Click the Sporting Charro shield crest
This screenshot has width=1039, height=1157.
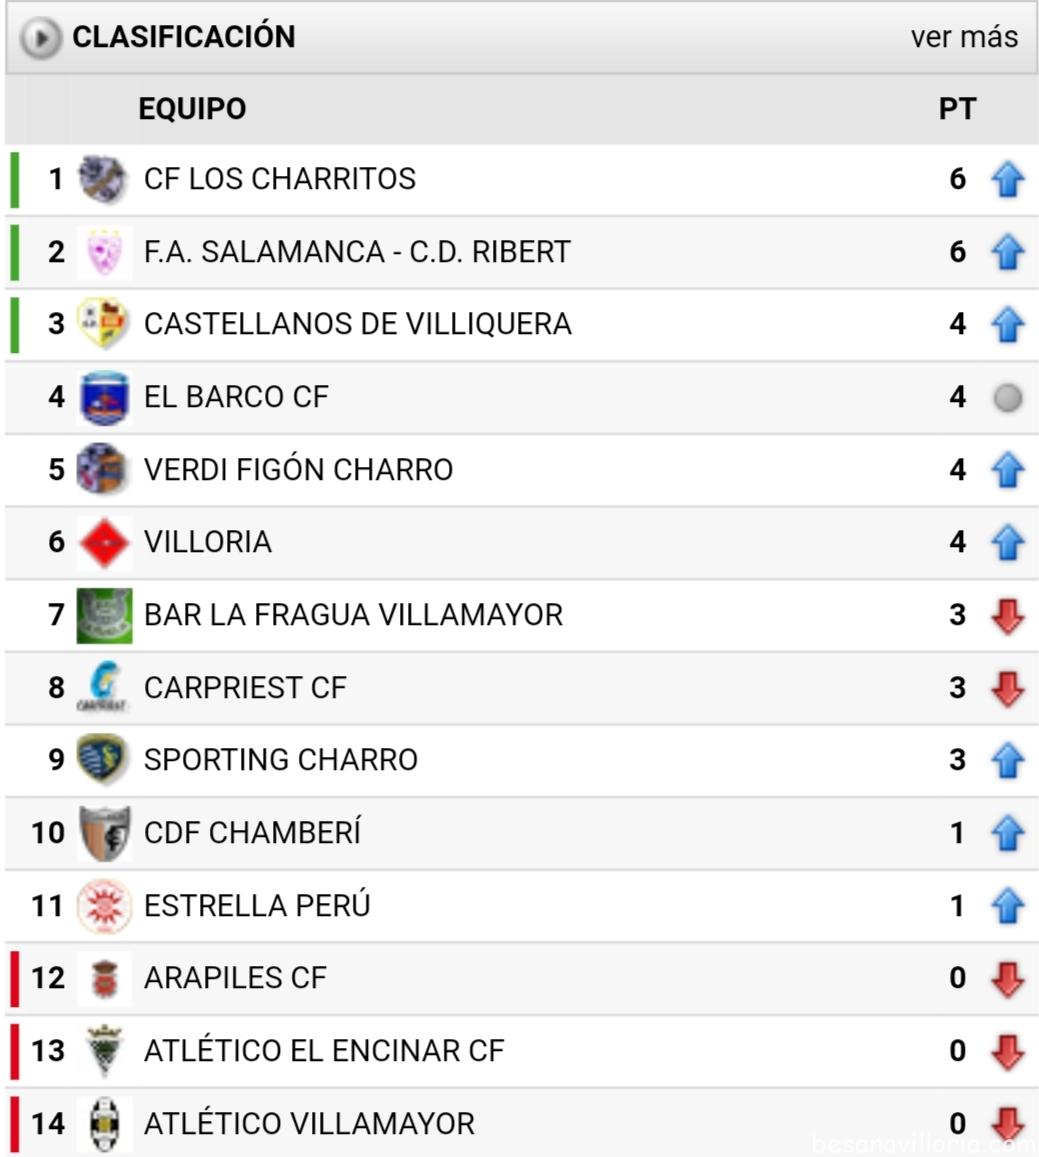point(104,759)
